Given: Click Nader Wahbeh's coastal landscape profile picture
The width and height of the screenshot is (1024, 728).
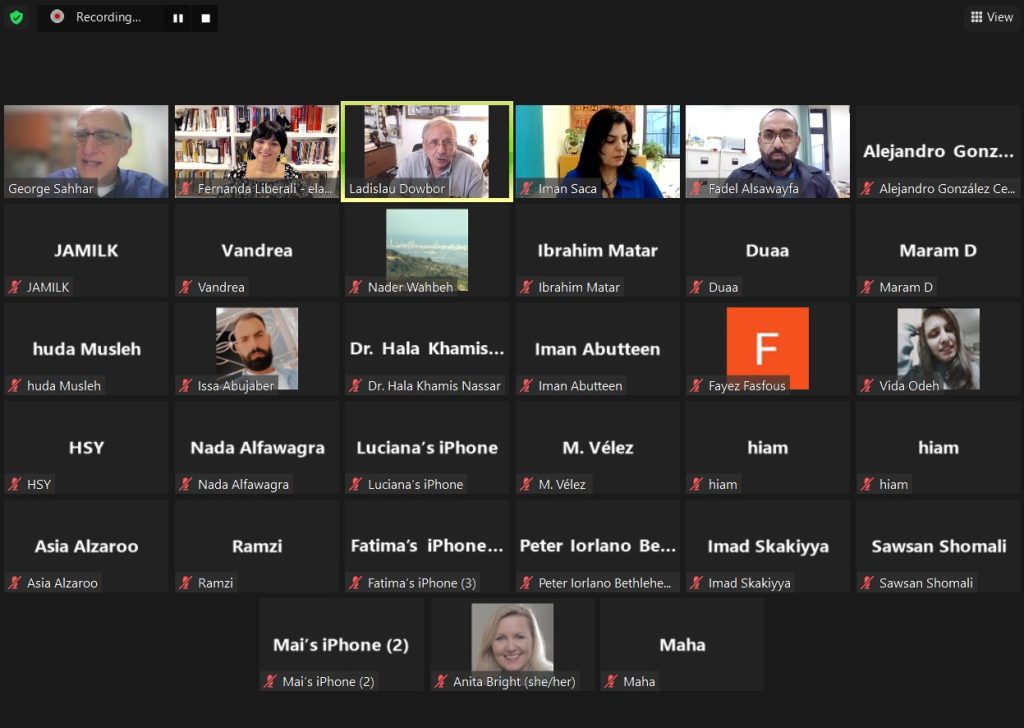Looking at the screenshot, I should [427, 249].
